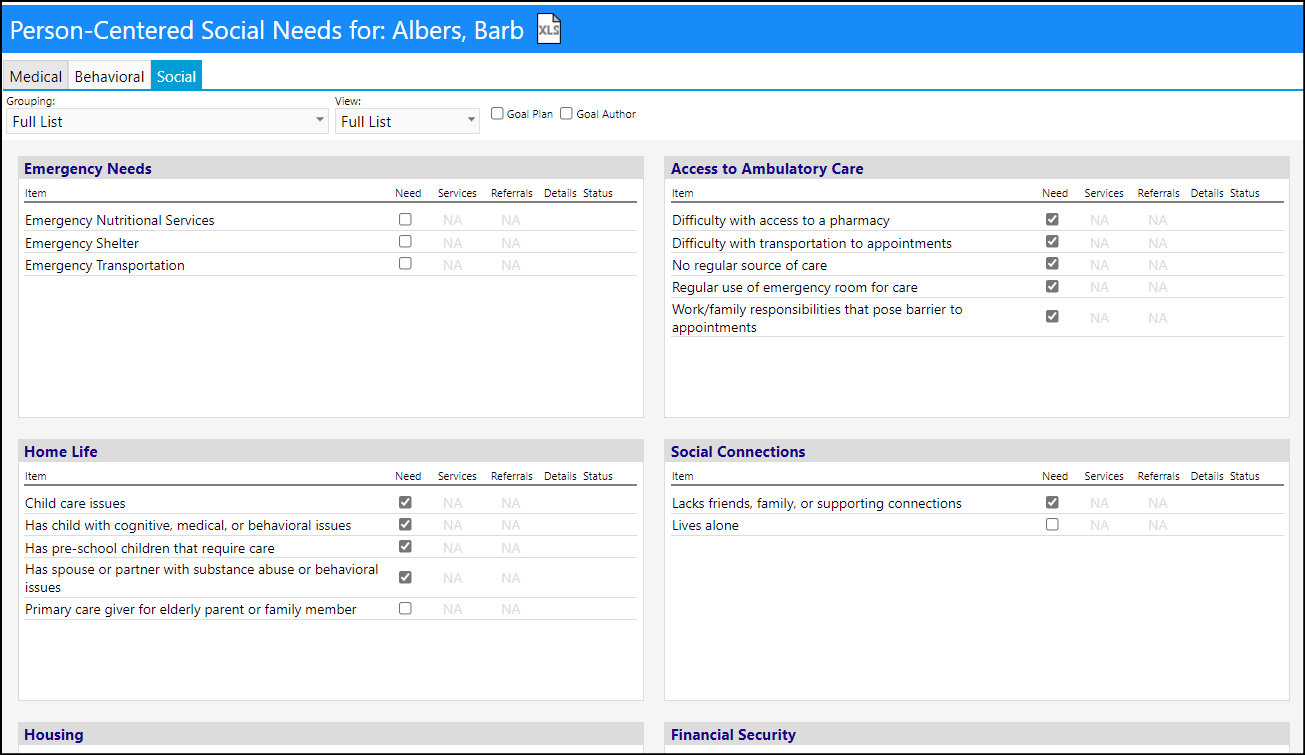The height and width of the screenshot is (755, 1305).
Task: Check Need for Emergency Nutritional Services
Action: click(x=405, y=219)
